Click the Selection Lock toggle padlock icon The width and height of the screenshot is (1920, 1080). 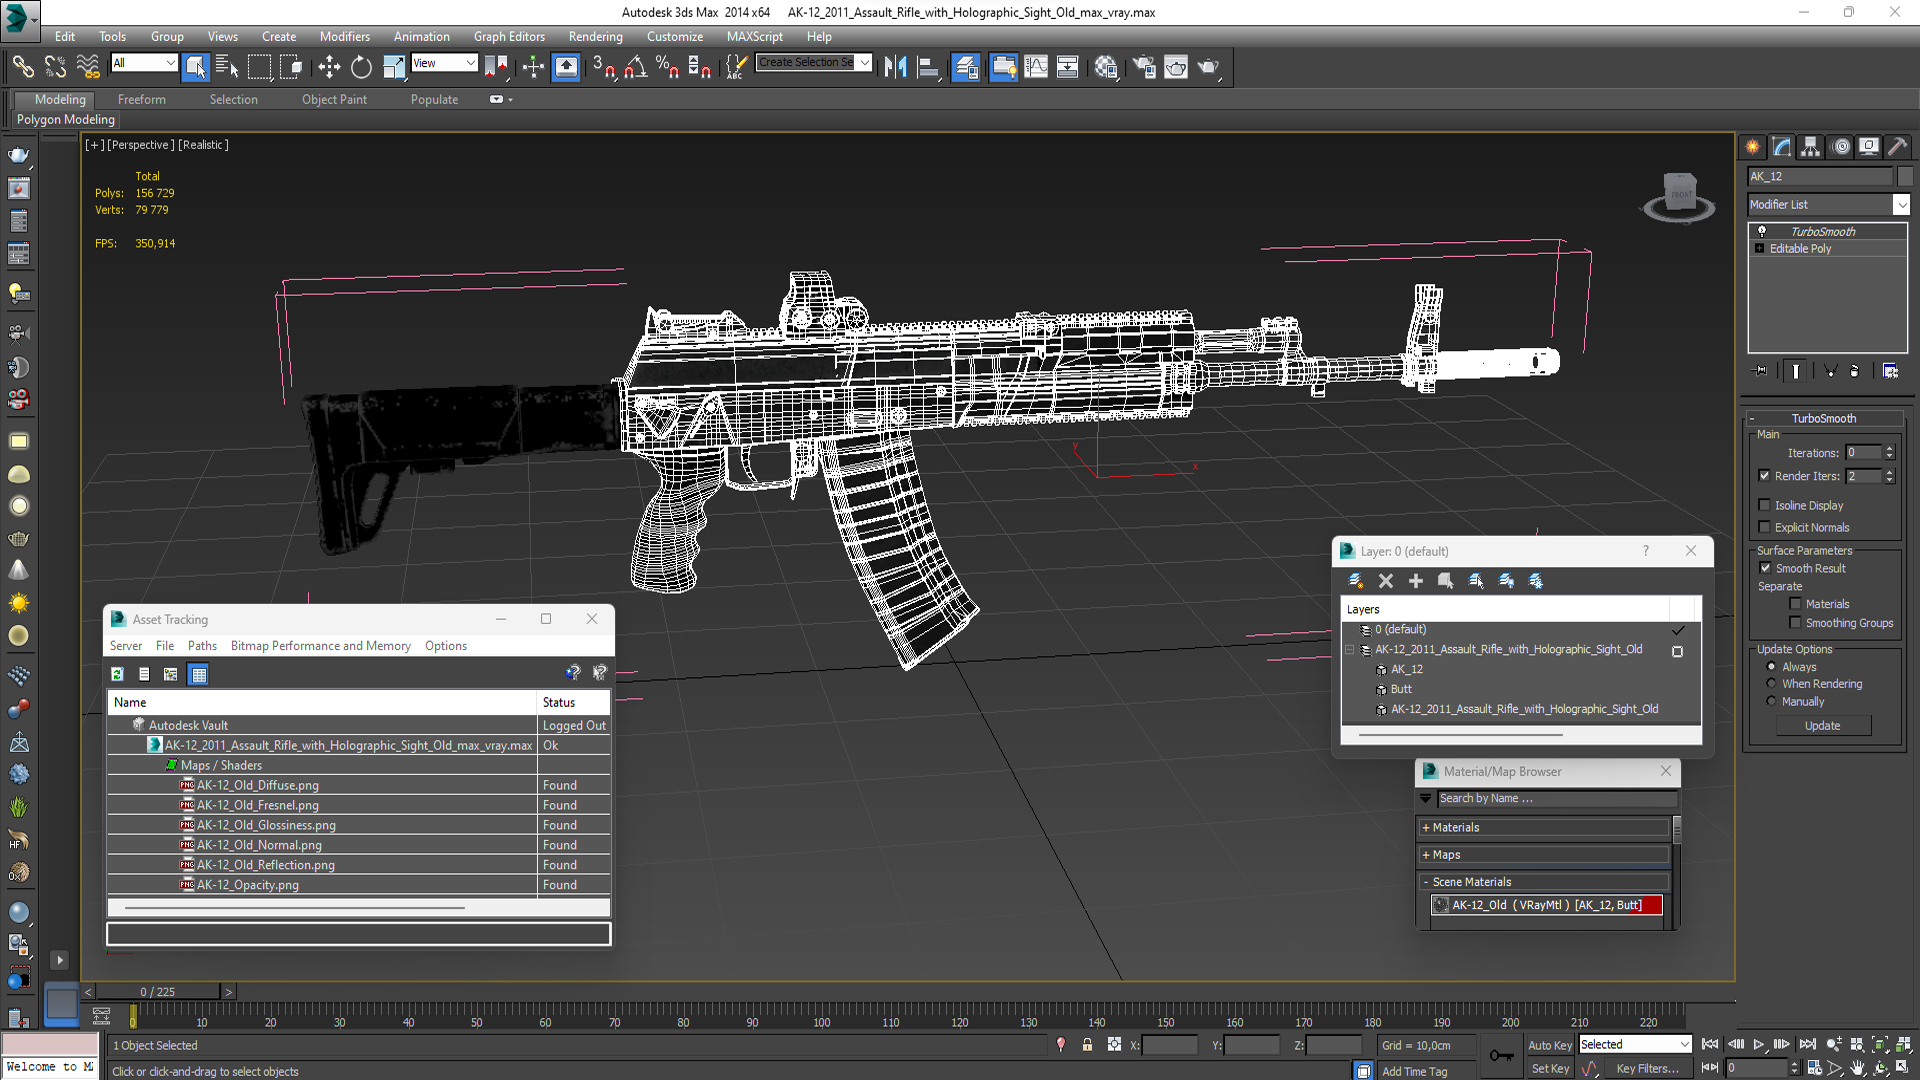coord(1087,1045)
